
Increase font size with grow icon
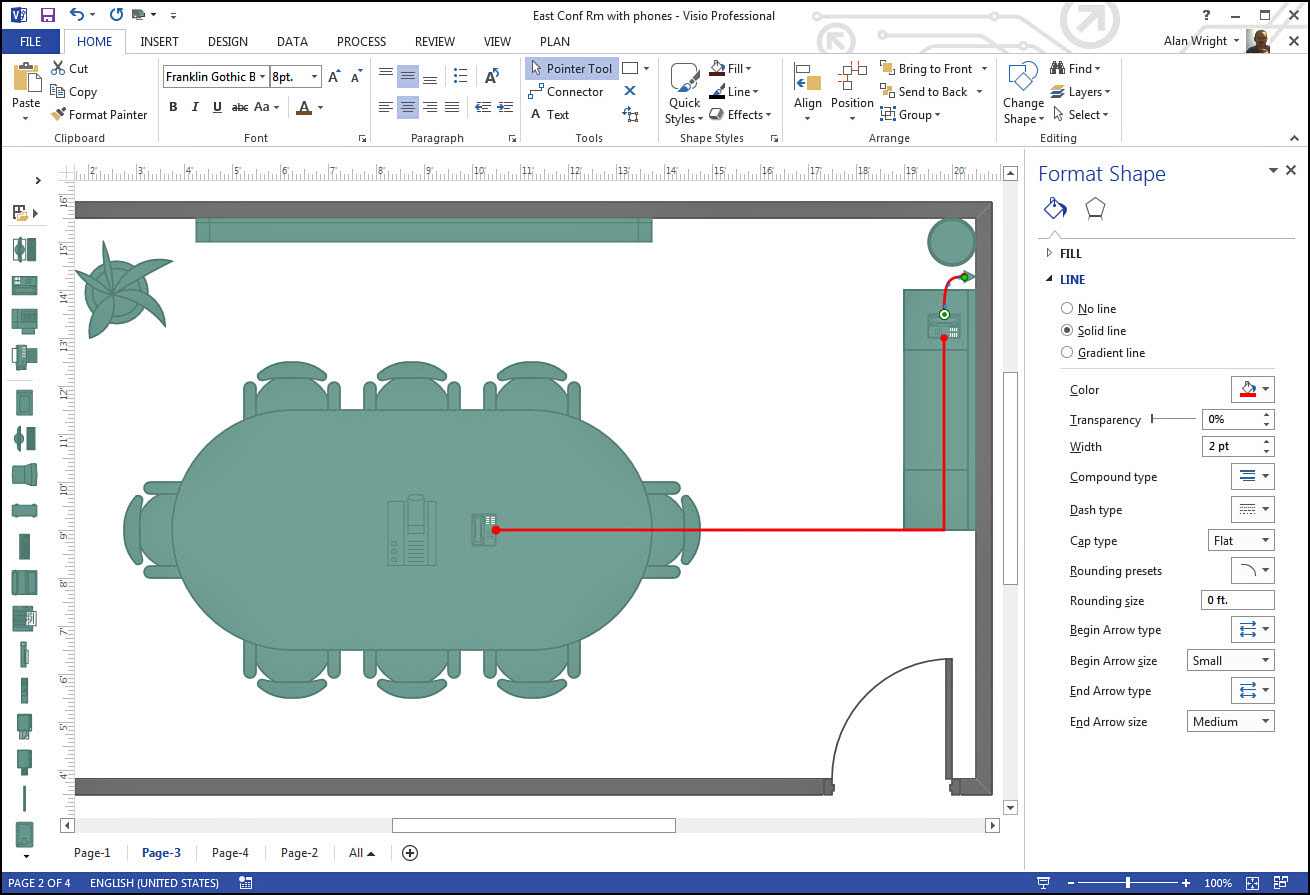tap(334, 76)
